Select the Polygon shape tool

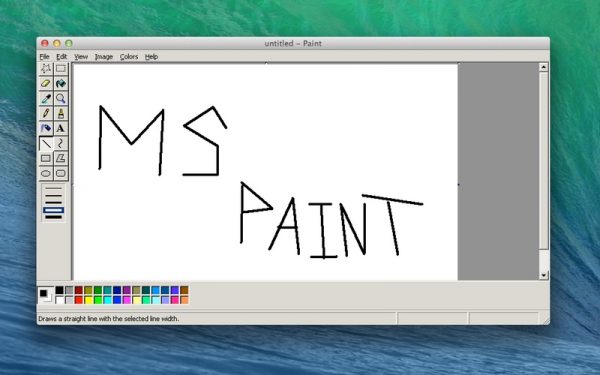point(60,158)
